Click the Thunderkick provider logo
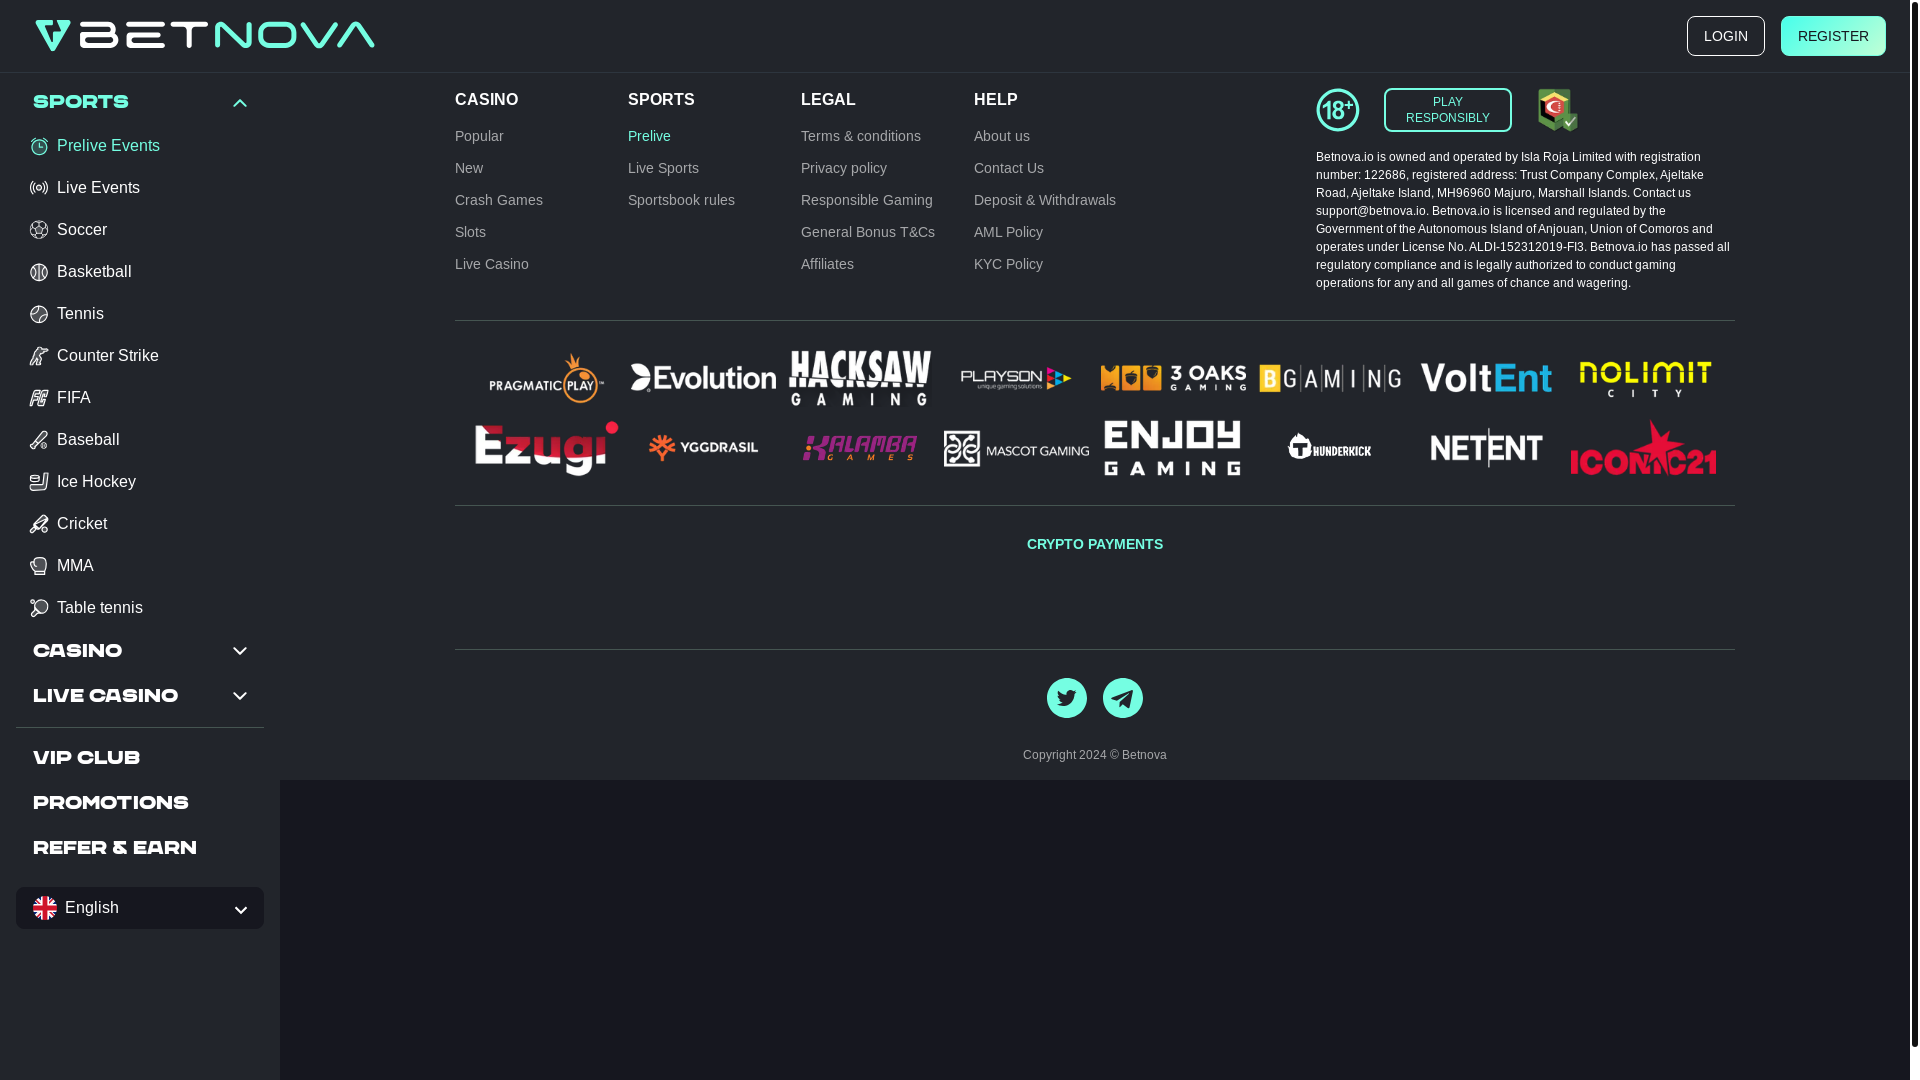 [1330, 446]
